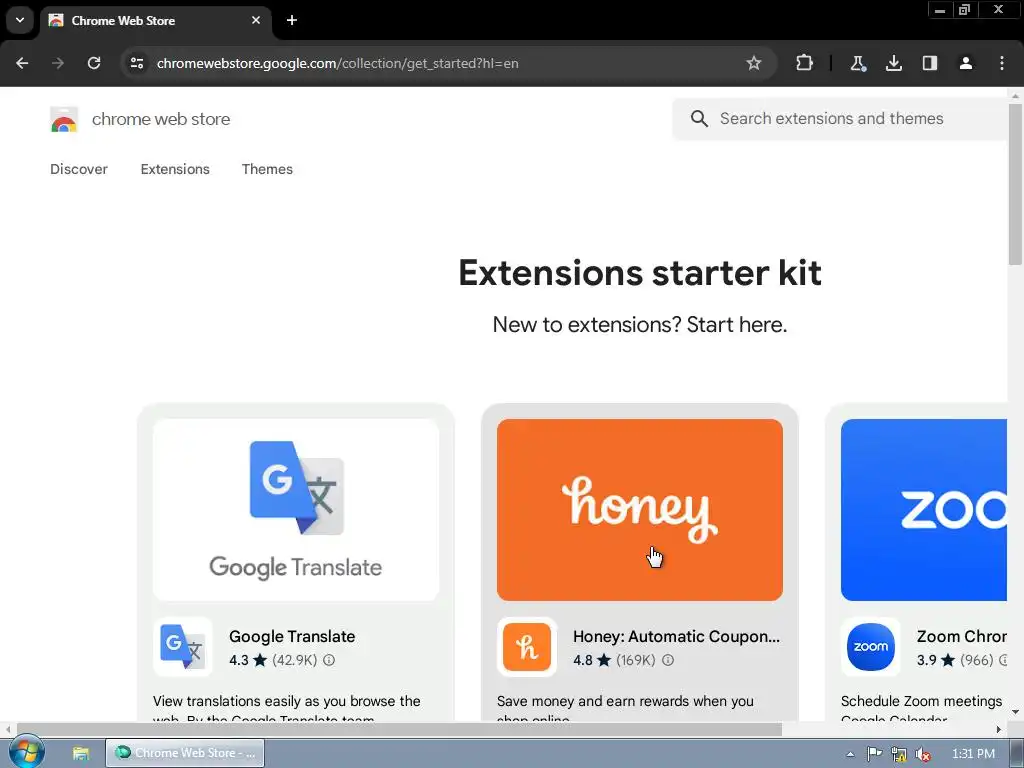Click the muted volume tray icon

coord(922,754)
